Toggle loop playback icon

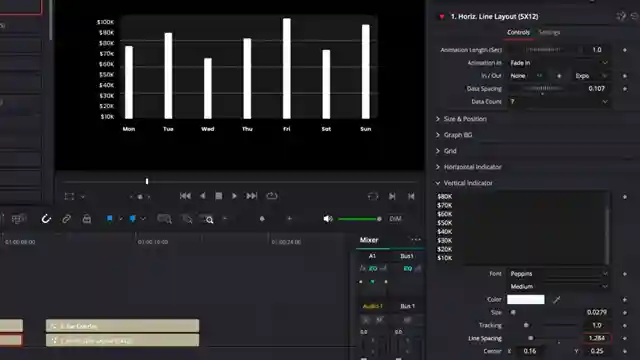click(x=271, y=196)
